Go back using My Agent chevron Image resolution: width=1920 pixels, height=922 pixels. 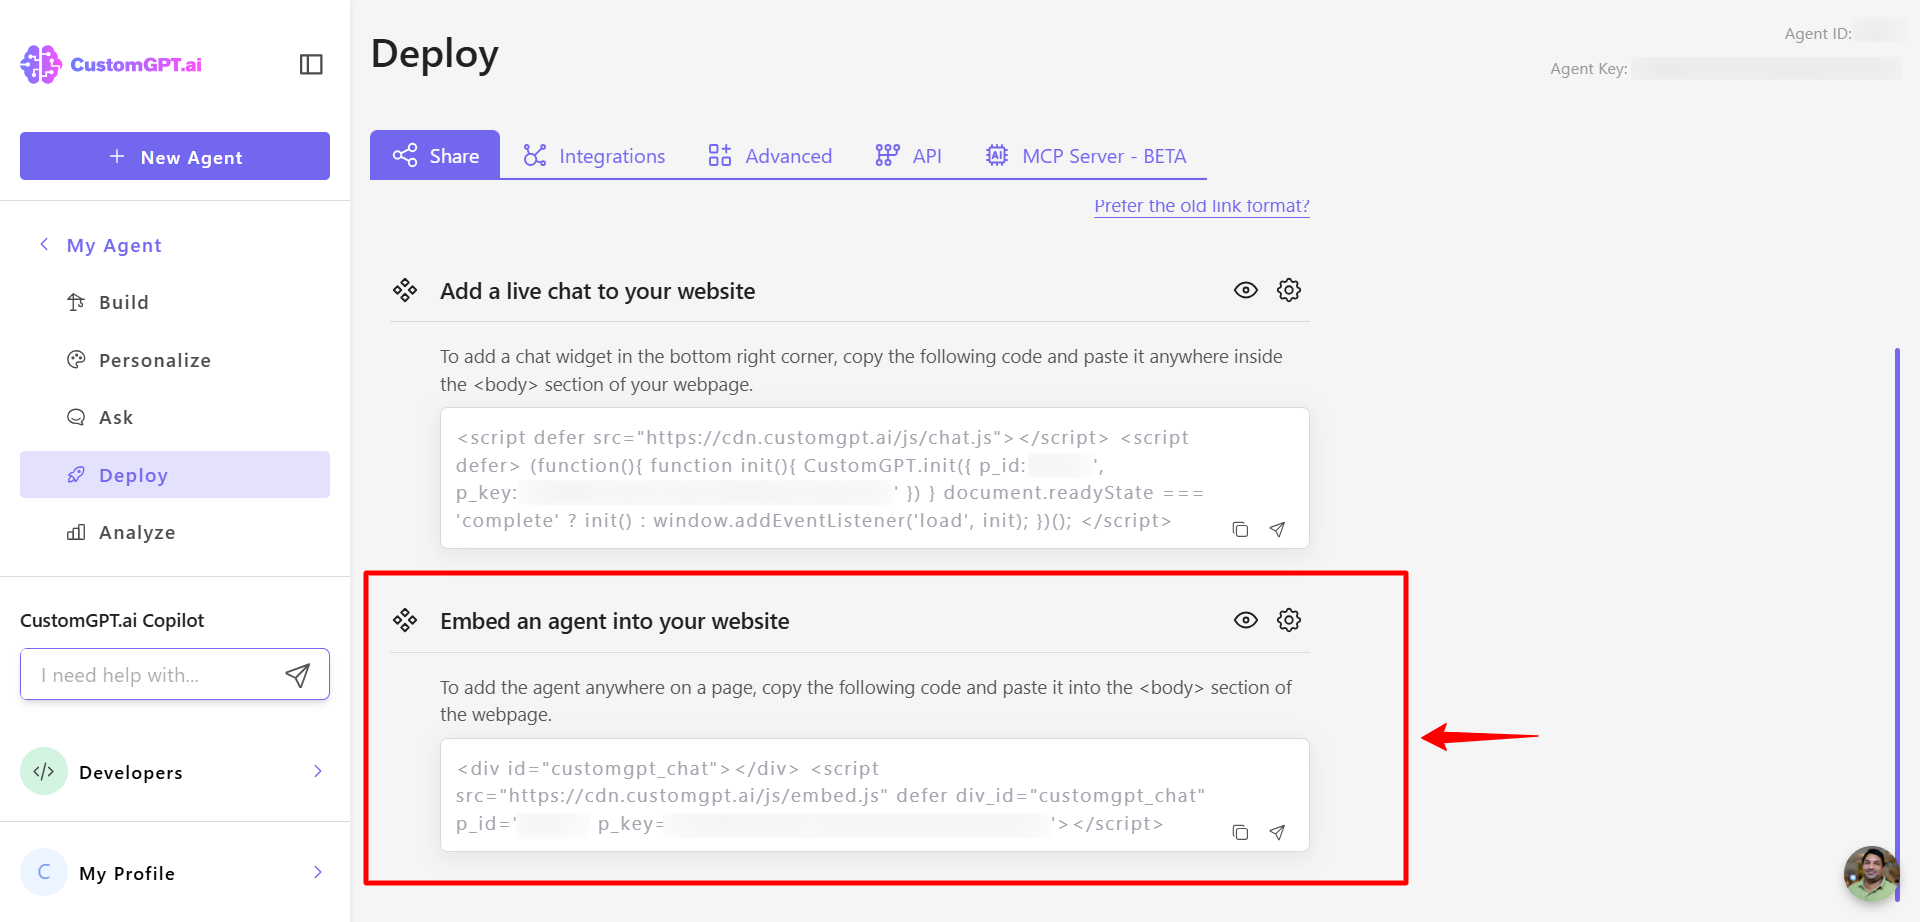click(44, 244)
